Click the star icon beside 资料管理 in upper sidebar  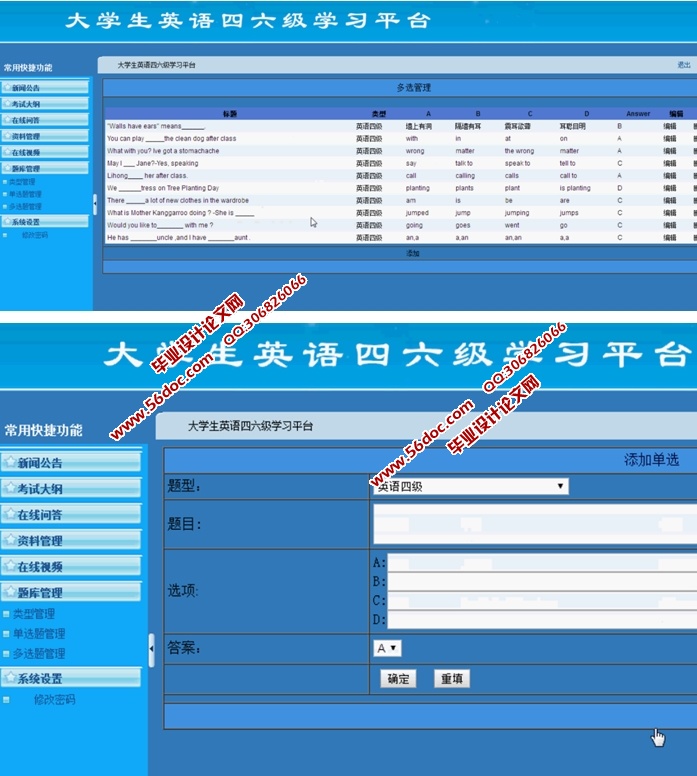(x=7, y=136)
